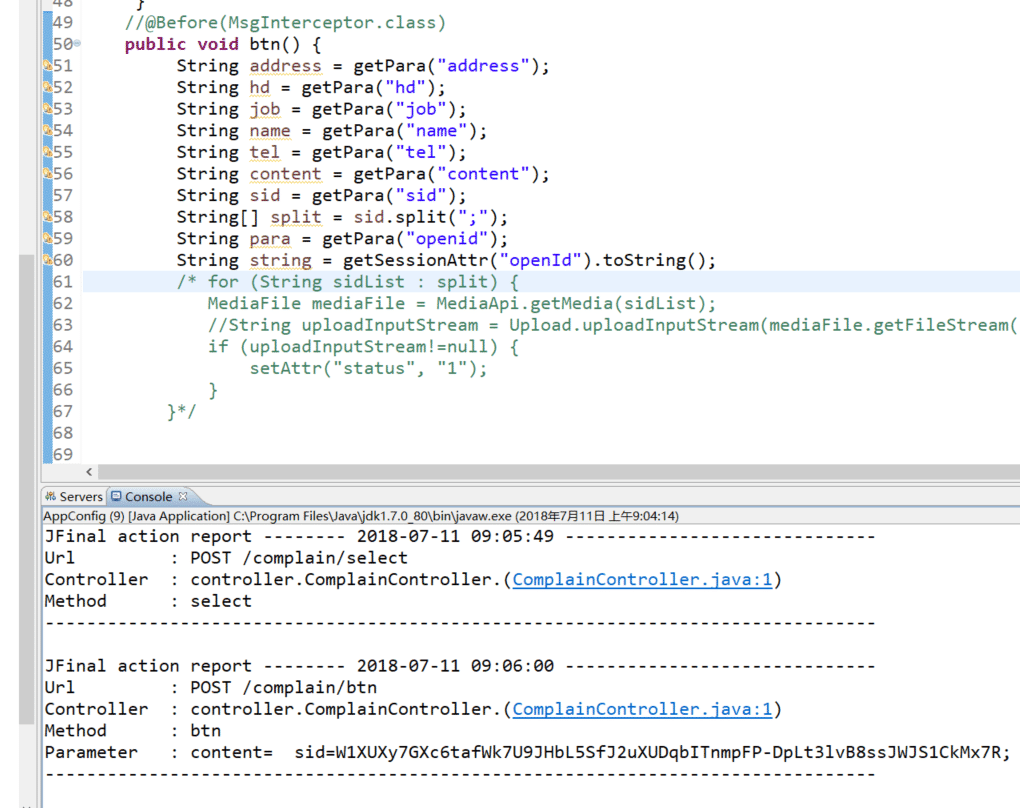Click warning marker on line 51
1020x808 pixels.
[x=47, y=65]
